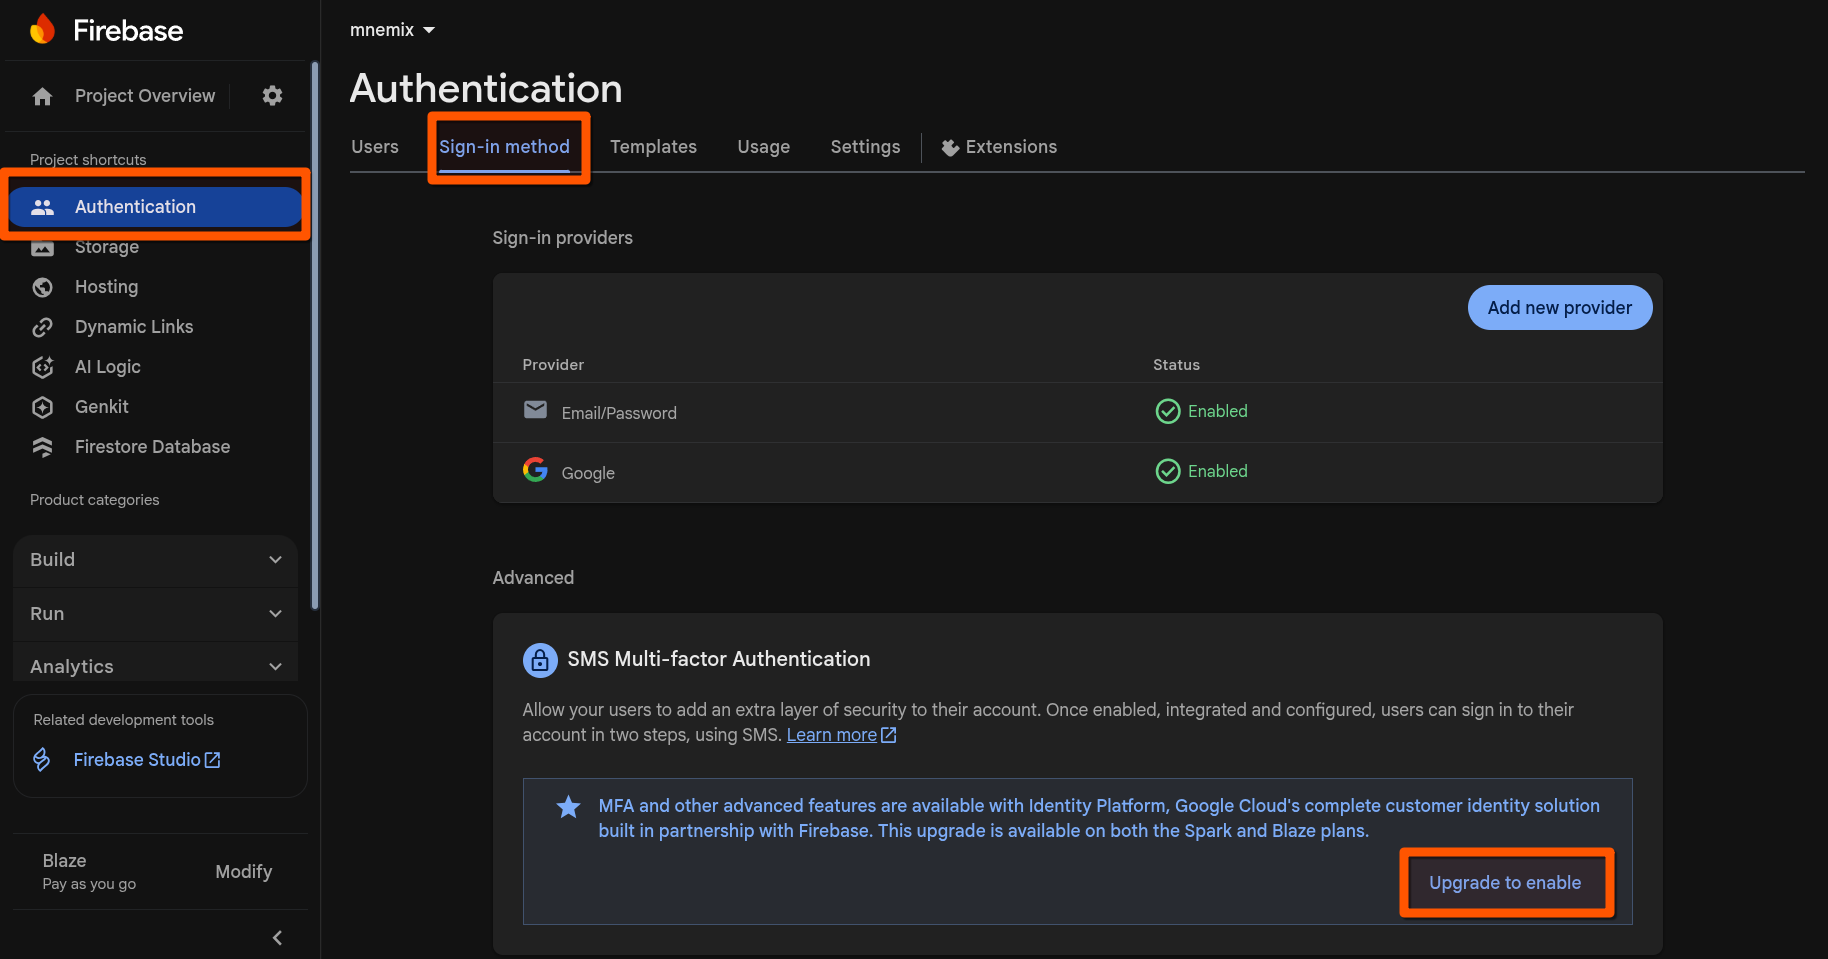Open Genkit from project shortcuts
This screenshot has height=959, width=1828.
[102, 407]
